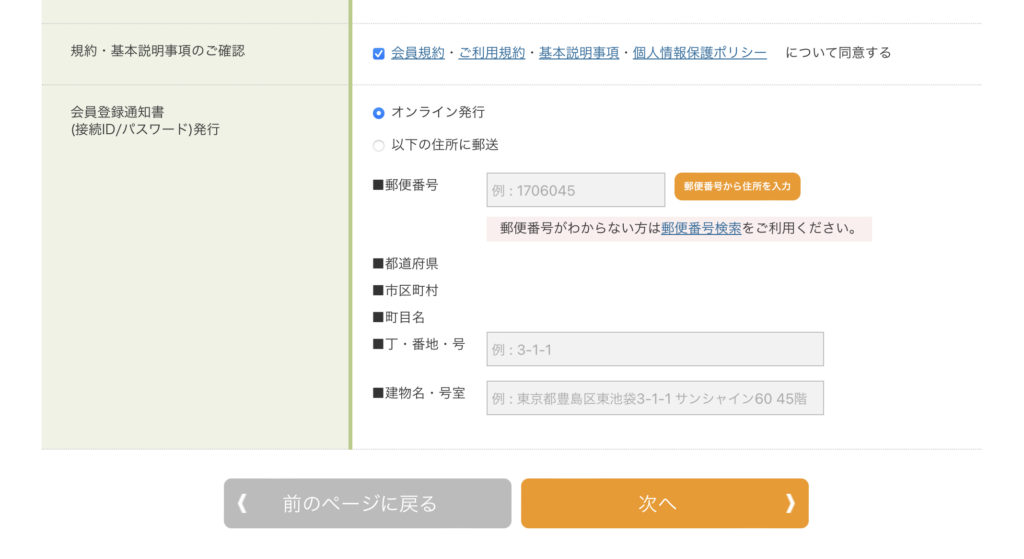The height and width of the screenshot is (559, 1024).
Task: Open the 郵便番号検索 link
Action: coord(701,228)
